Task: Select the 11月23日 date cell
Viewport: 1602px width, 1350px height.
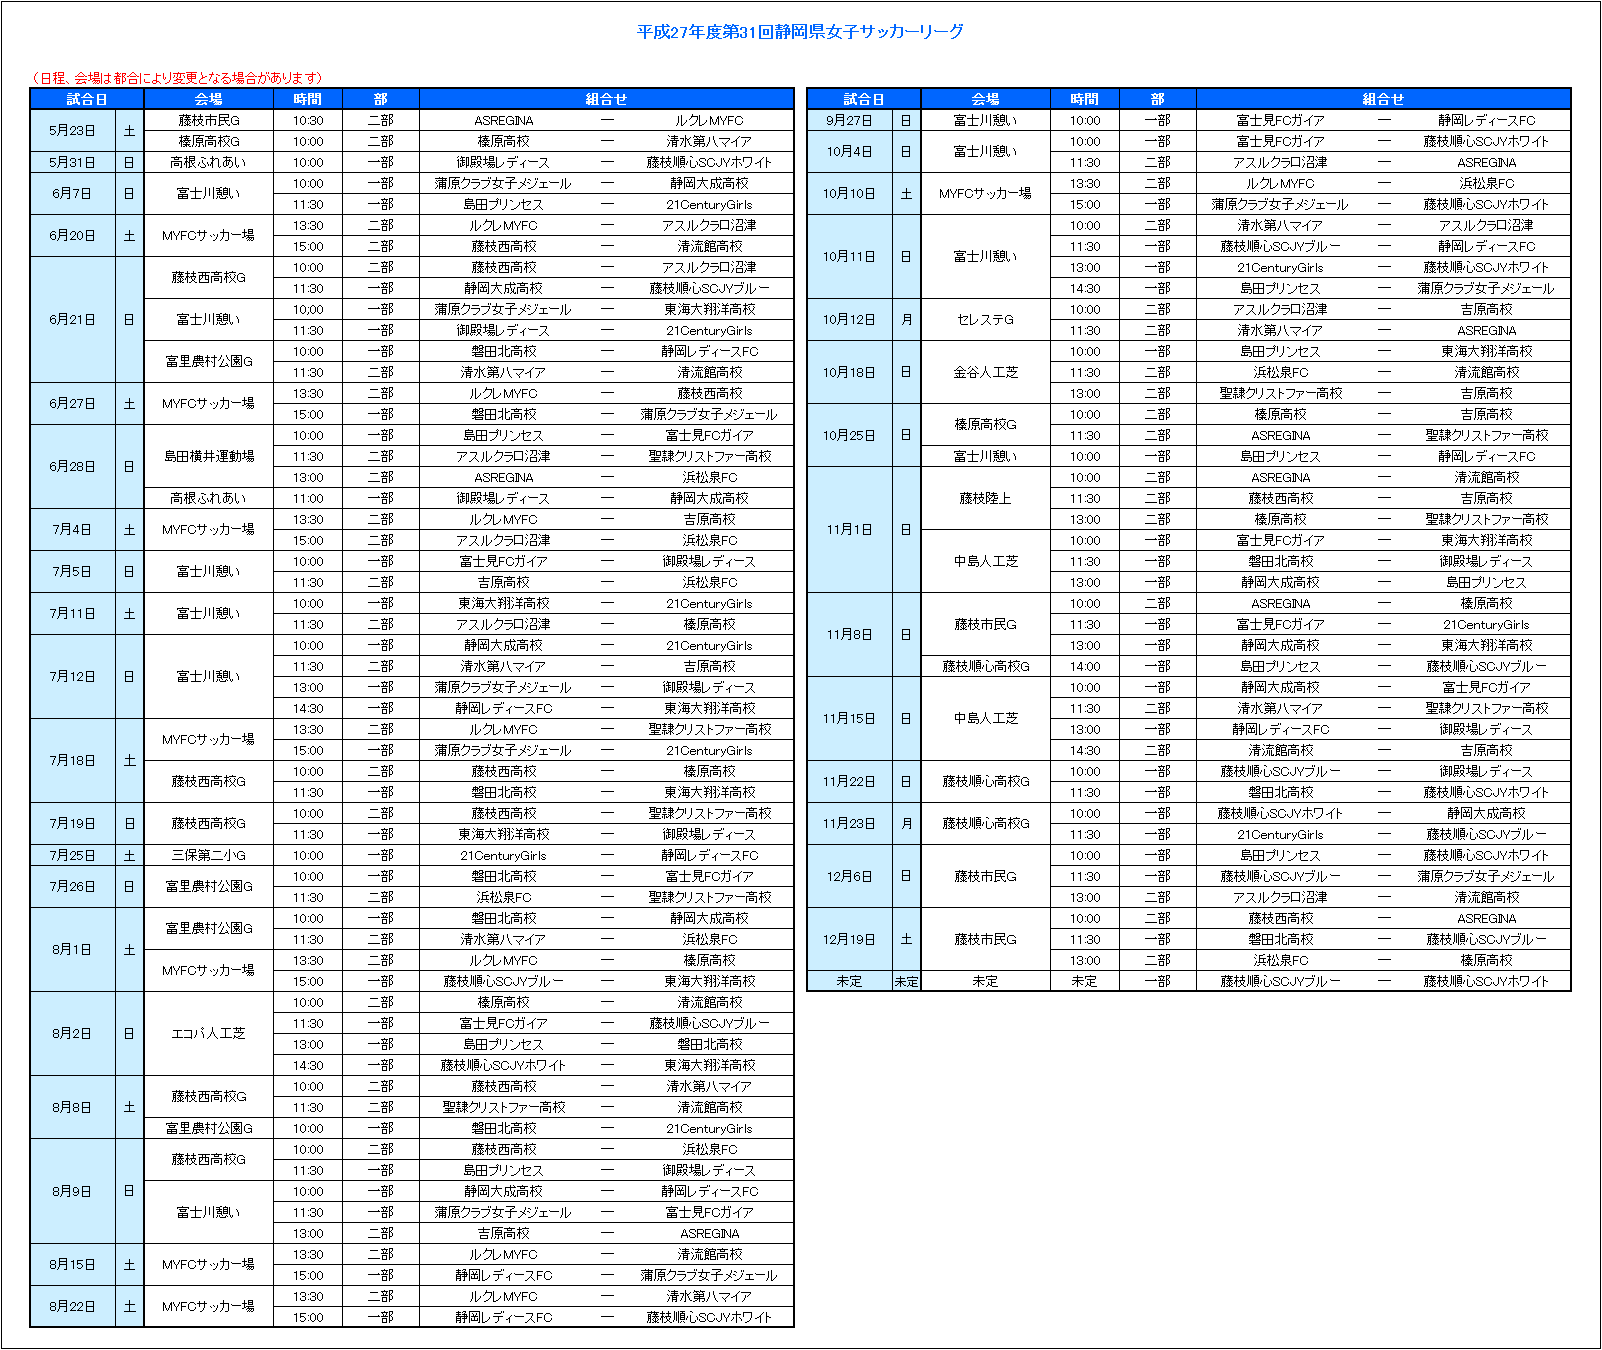Action: click(850, 824)
